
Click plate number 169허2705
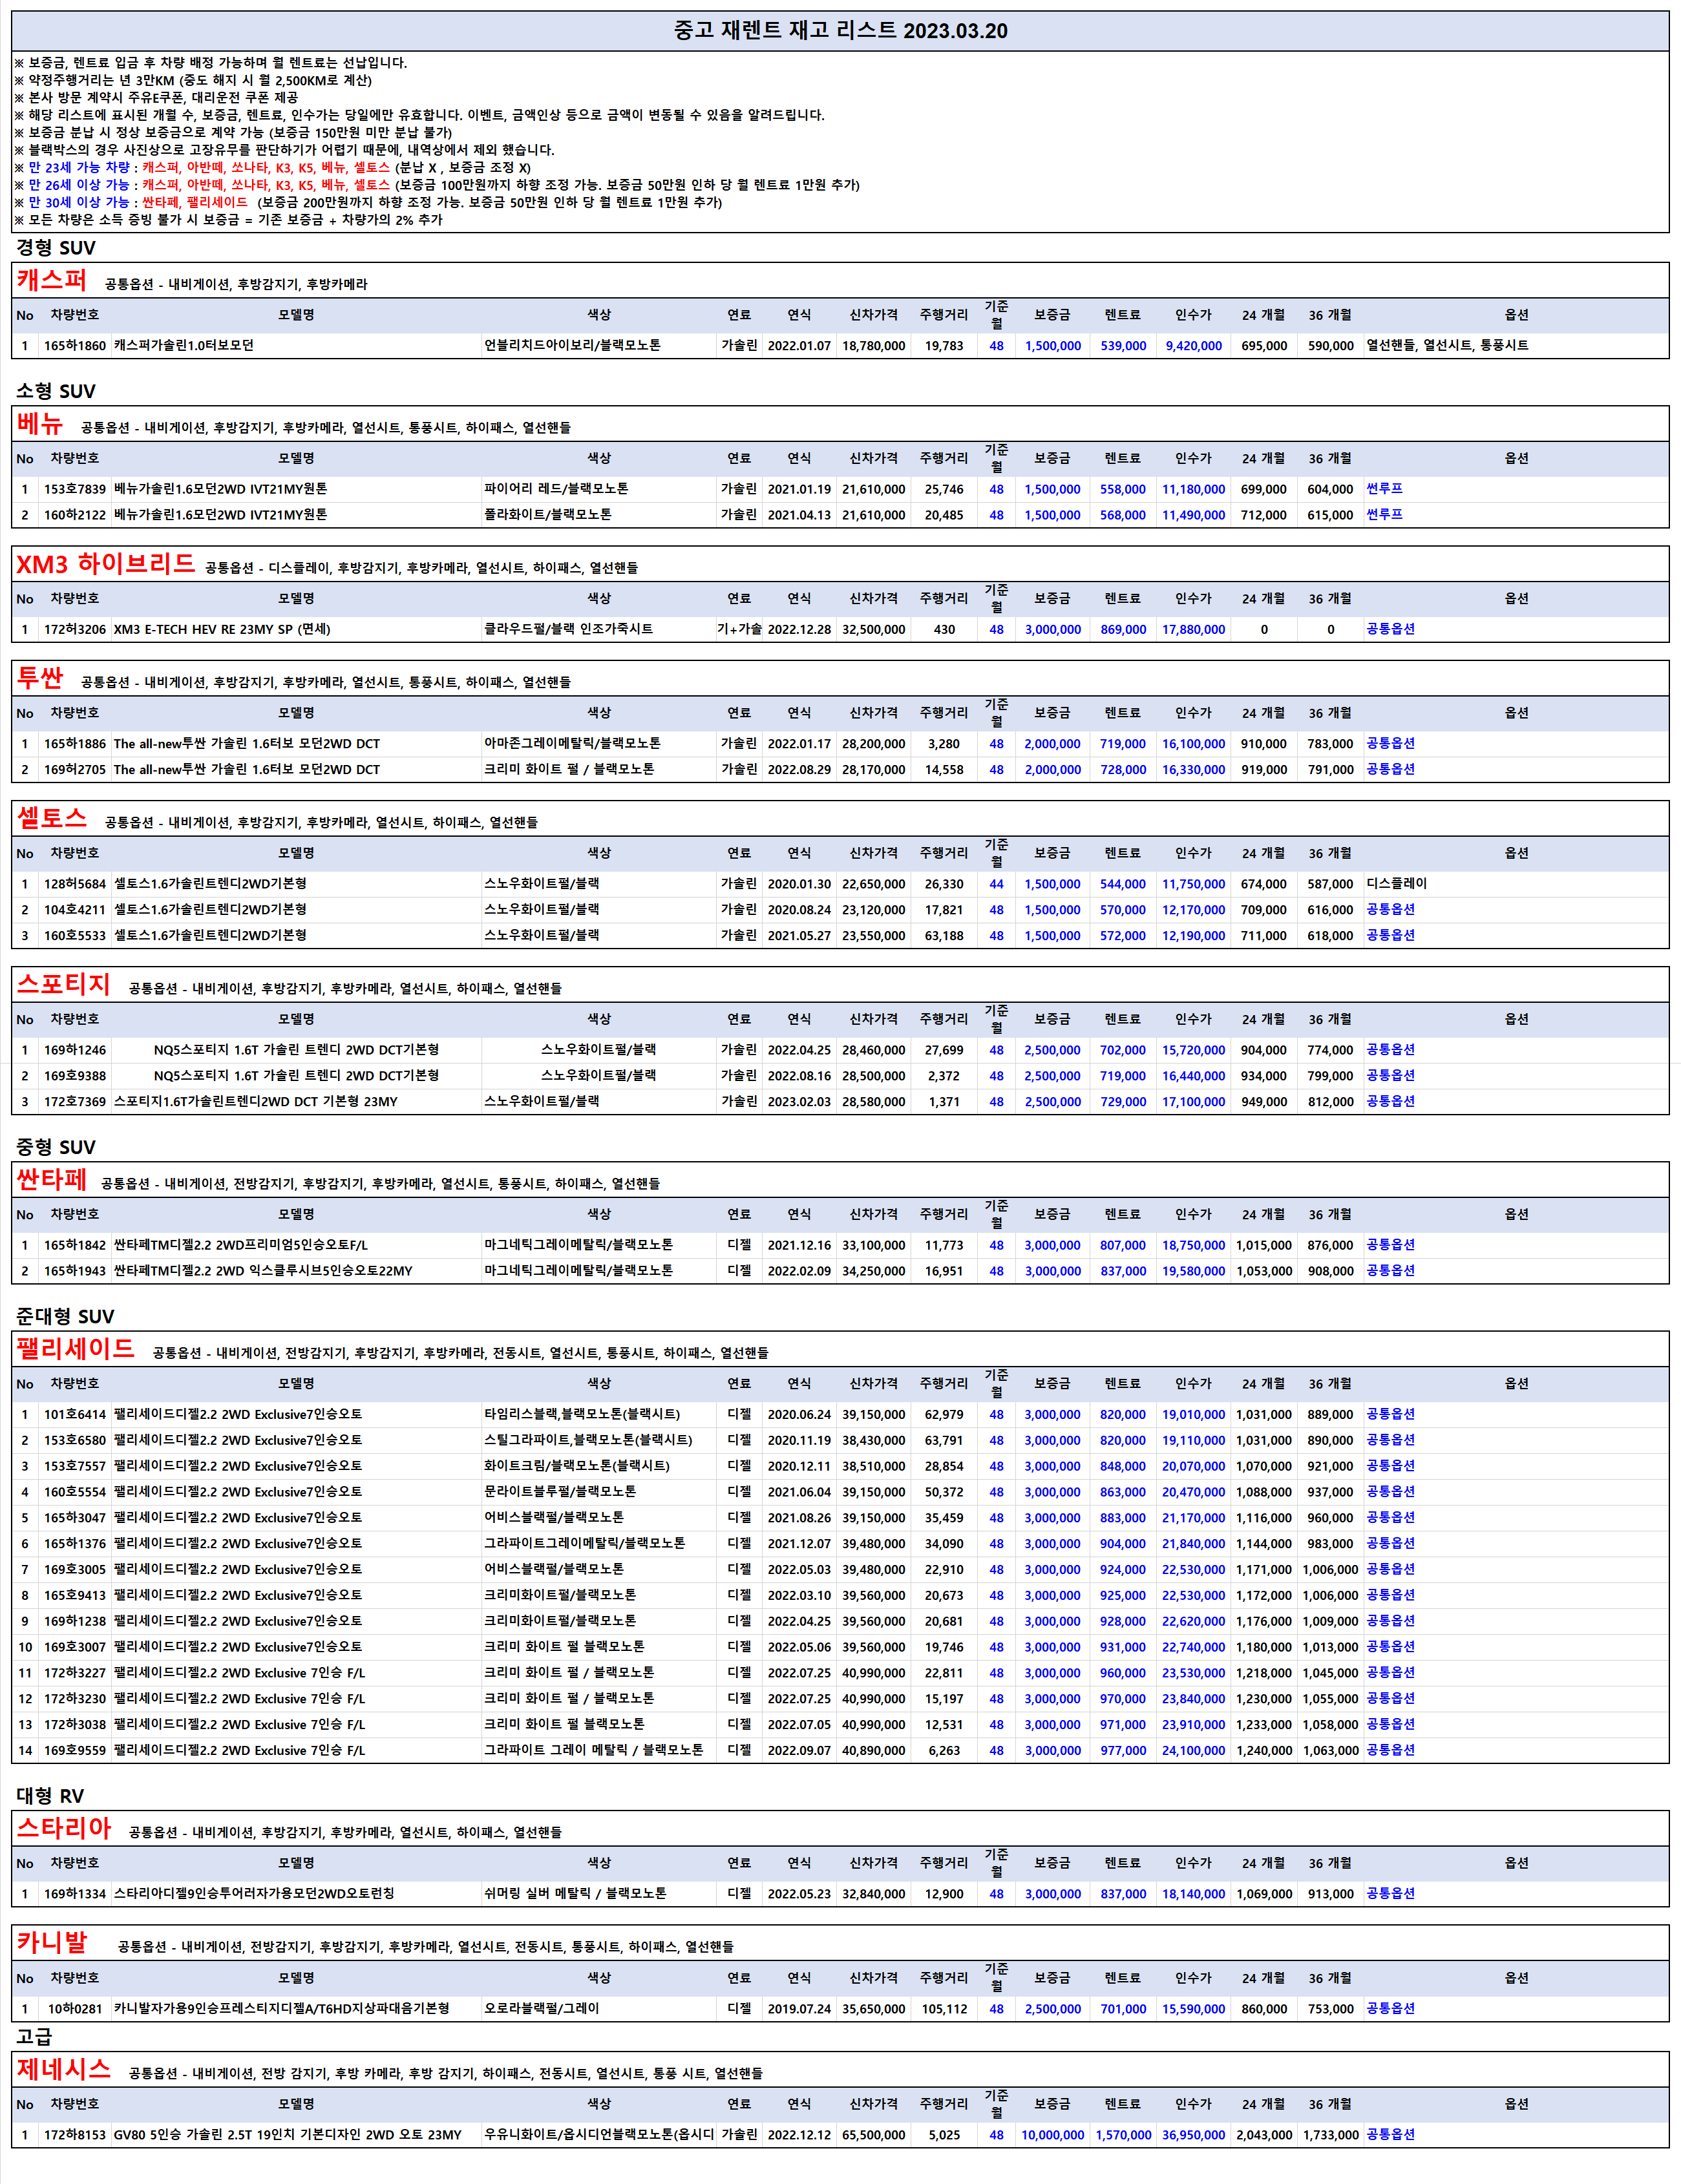point(75,770)
